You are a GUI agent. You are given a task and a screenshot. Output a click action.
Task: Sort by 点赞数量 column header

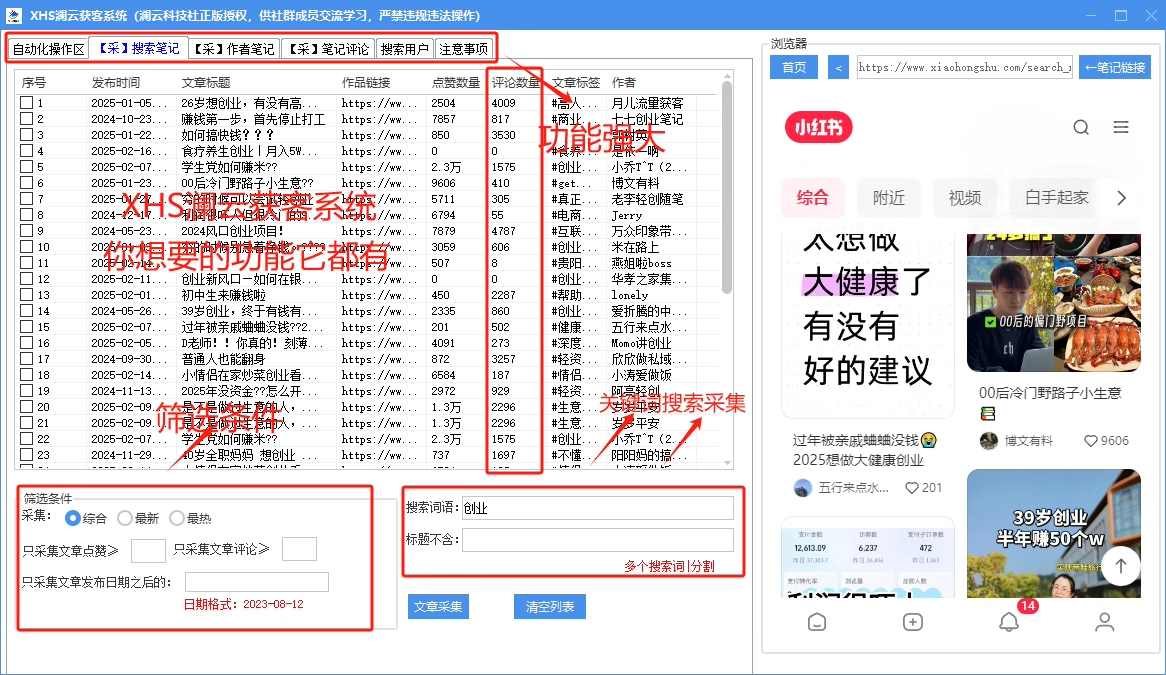[x=456, y=83]
